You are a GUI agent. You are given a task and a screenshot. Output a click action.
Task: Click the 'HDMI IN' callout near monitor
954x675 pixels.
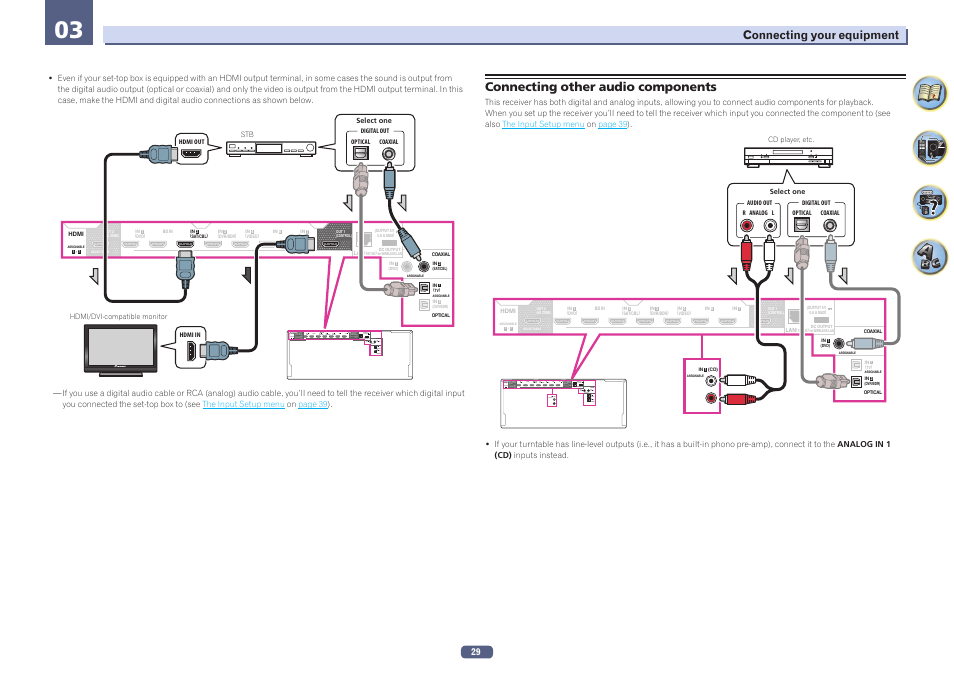pyautogui.click(x=190, y=335)
